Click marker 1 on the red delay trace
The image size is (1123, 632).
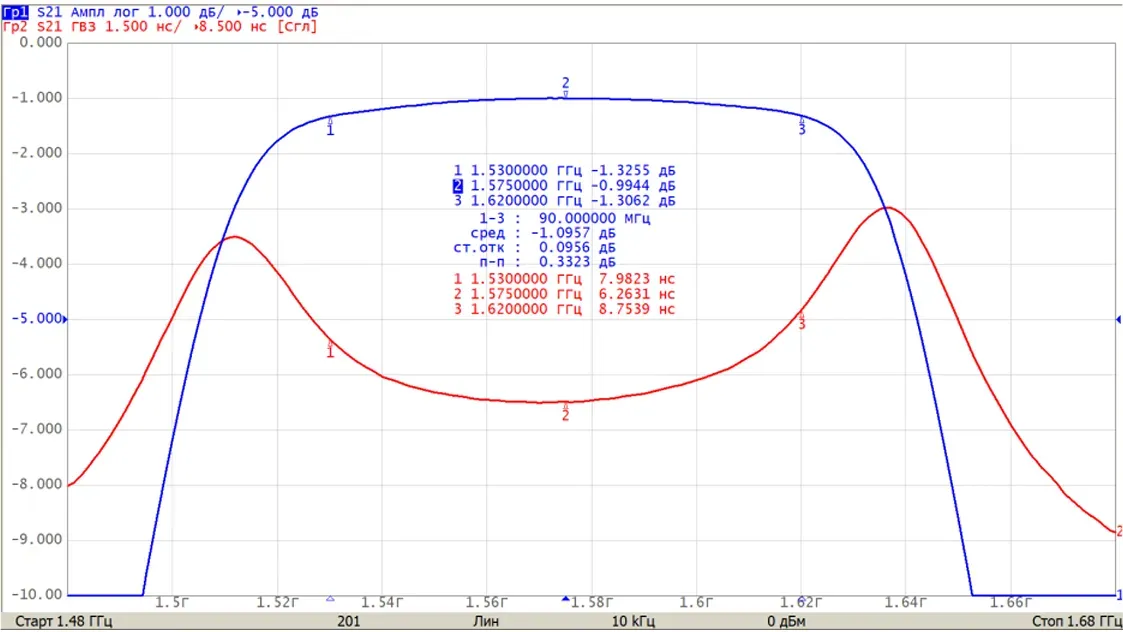point(330,349)
